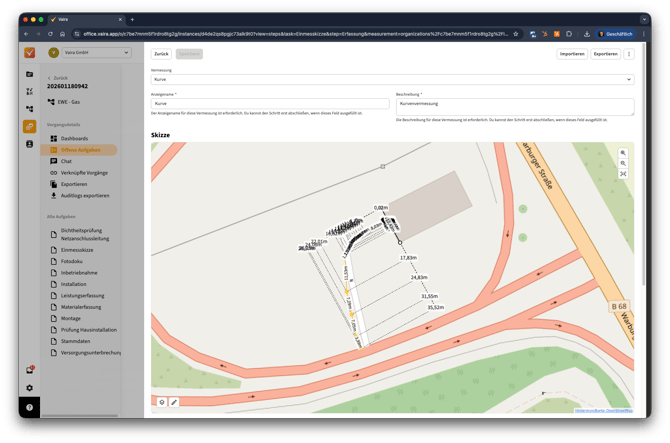This screenshot has height=443, width=670.
Task: Open notifications icon with red badge
Action: 29,370
